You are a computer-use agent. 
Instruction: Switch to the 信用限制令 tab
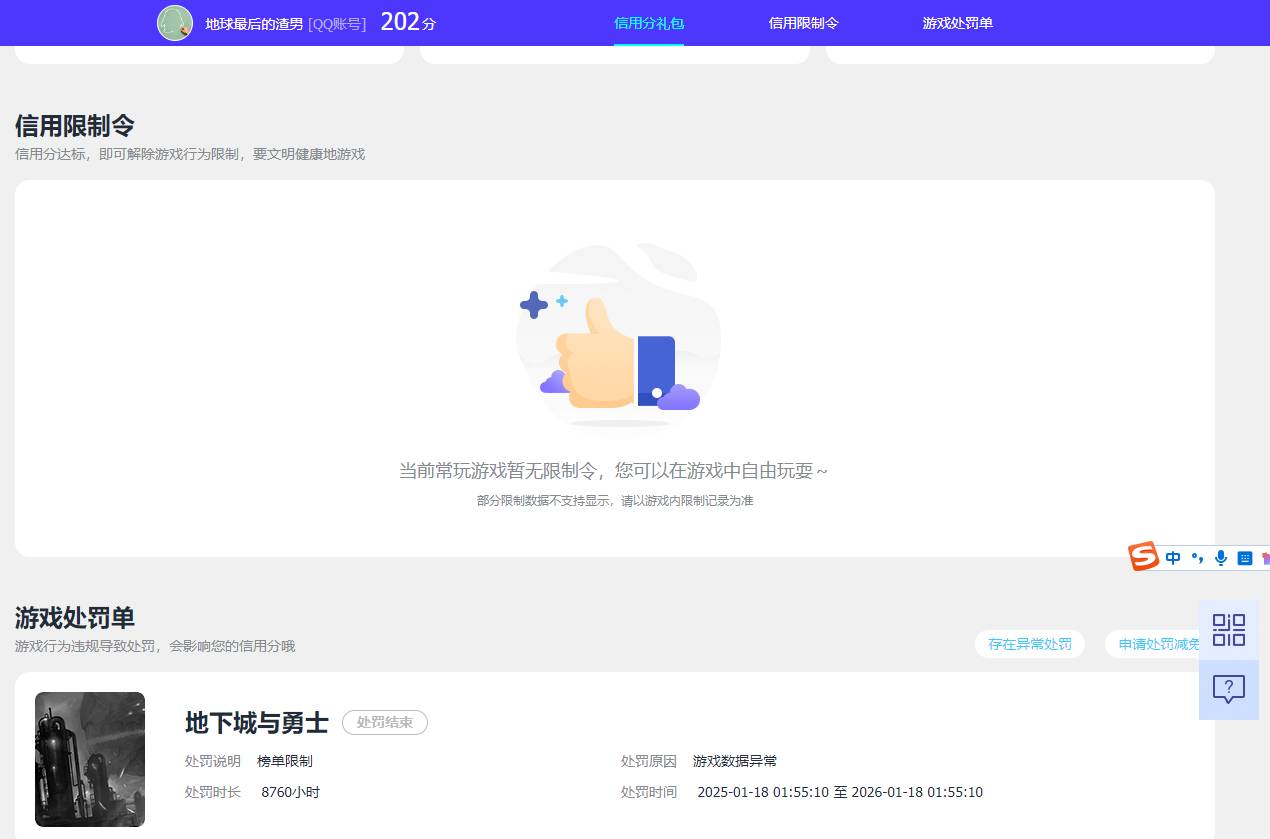coord(802,22)
